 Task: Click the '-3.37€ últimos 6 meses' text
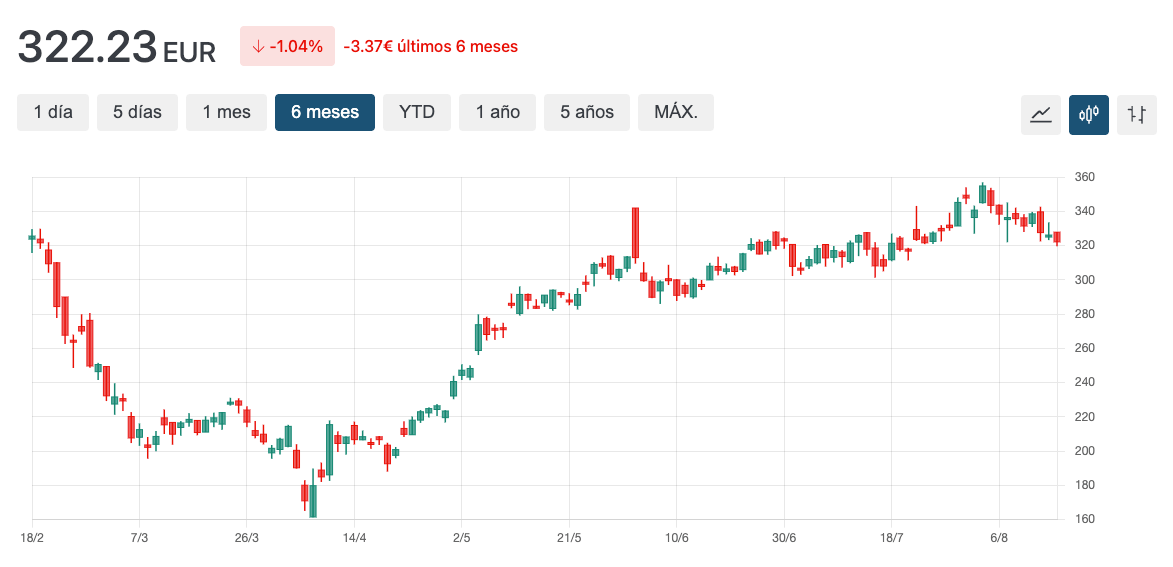430,46
